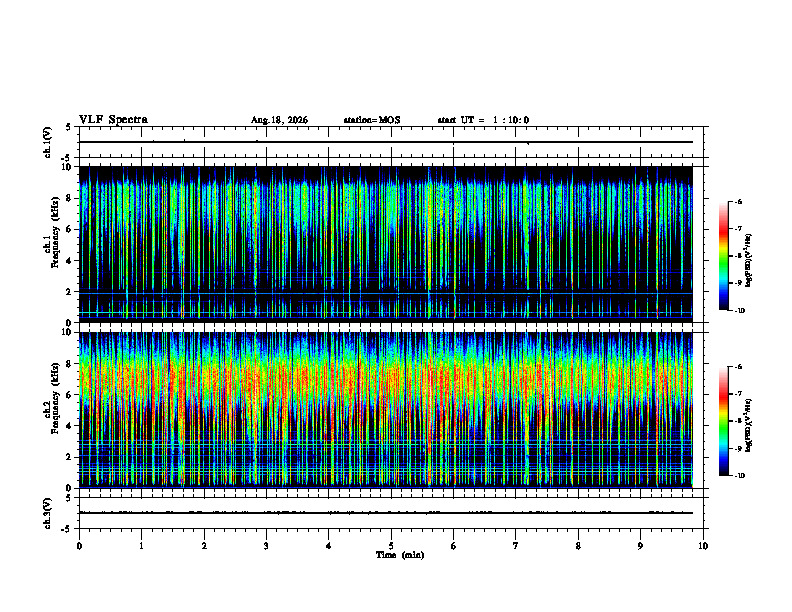
Task: Click the ch.1 spectrogram color bar
Action: (723, 256)
